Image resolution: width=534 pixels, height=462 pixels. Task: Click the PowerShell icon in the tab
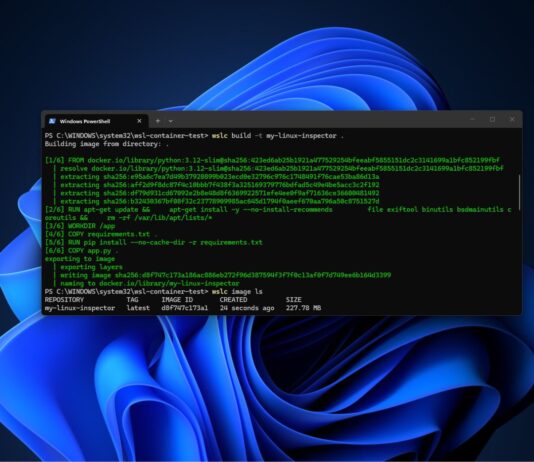(52, 121)
